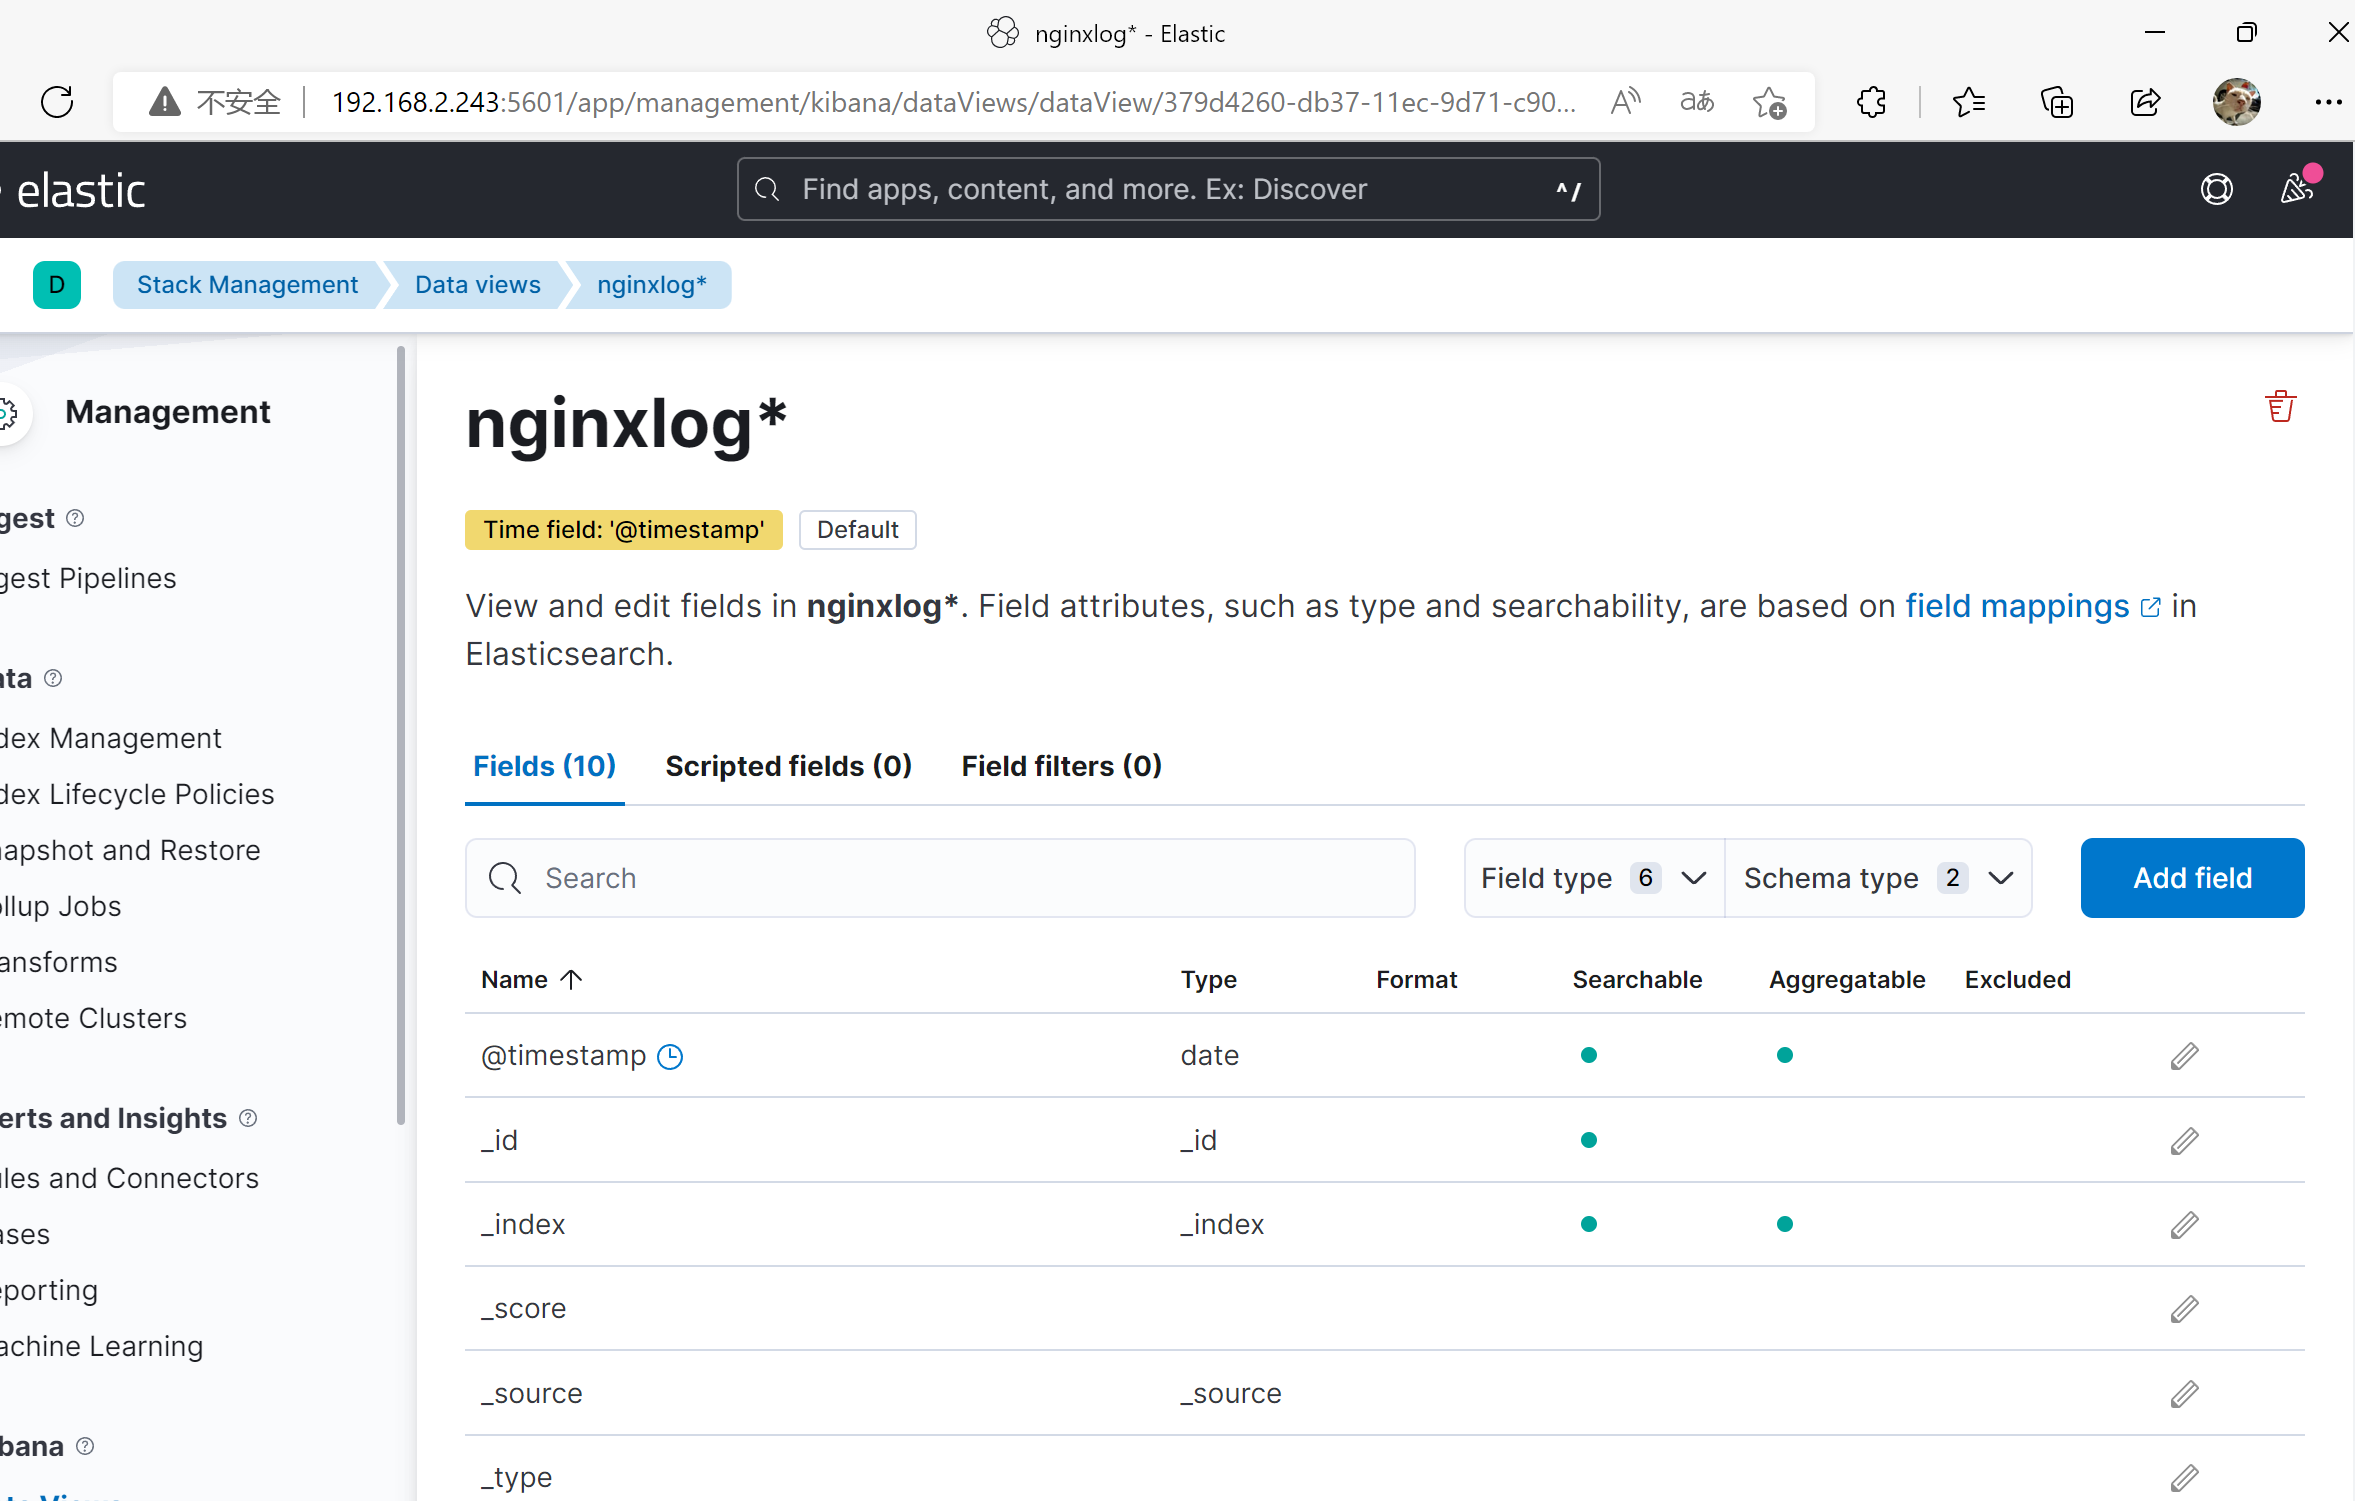The height and width of the screenshot is (1501, 2355).
Task: Click the browser refresh icon
Action: tap(57, 102)
